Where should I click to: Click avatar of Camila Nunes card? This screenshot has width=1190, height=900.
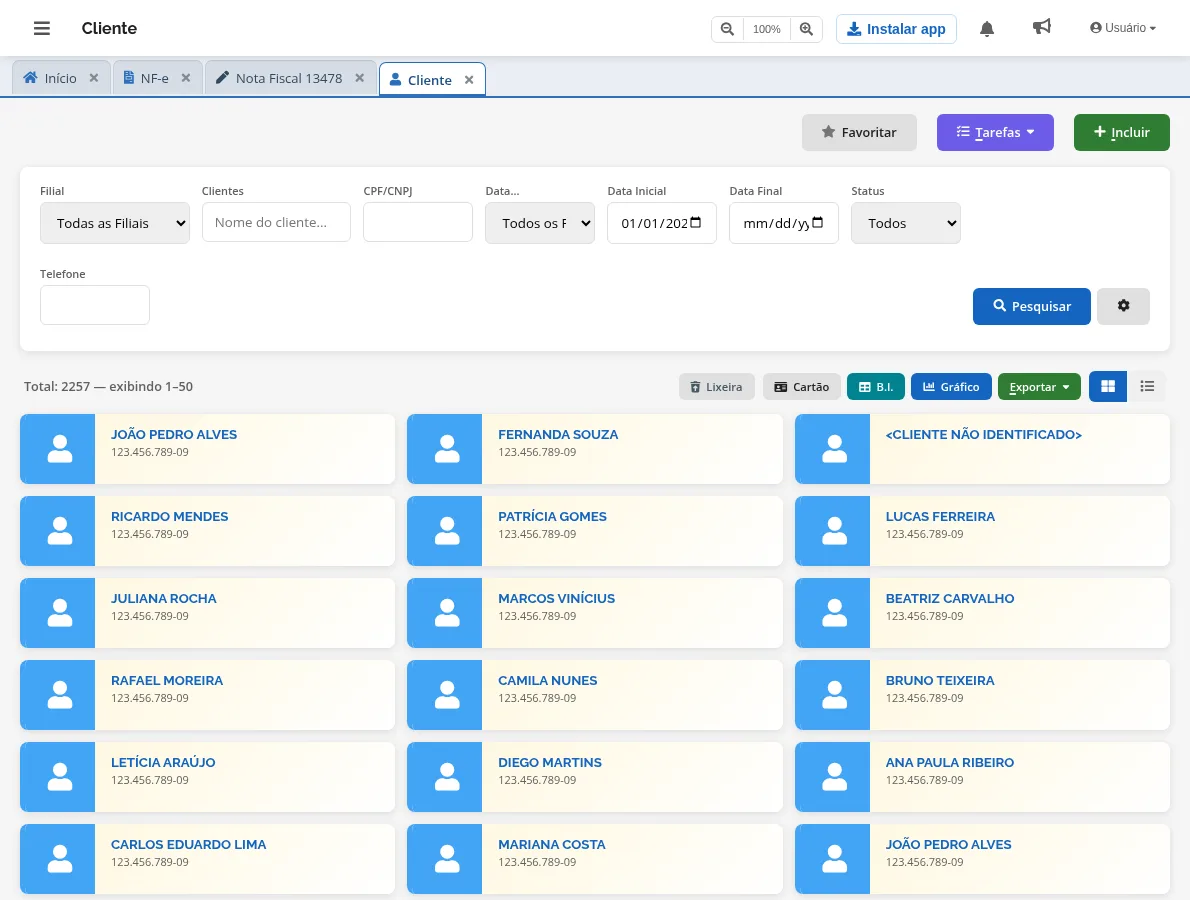click(447, 694)
